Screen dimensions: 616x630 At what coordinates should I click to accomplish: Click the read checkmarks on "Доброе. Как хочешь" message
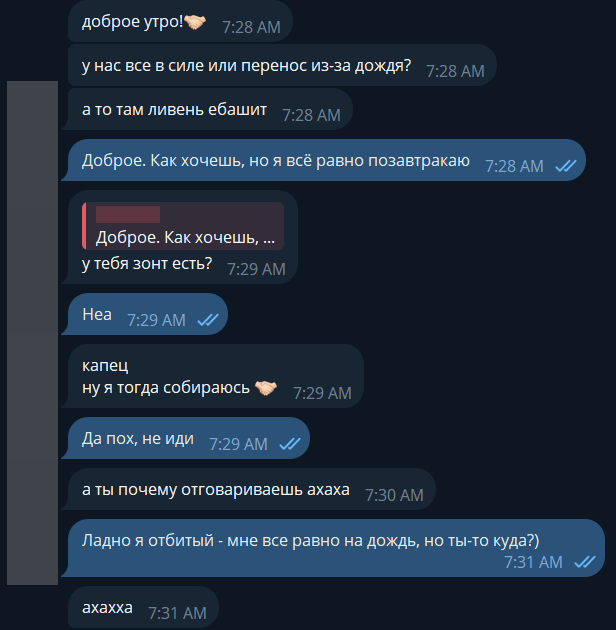566,166
